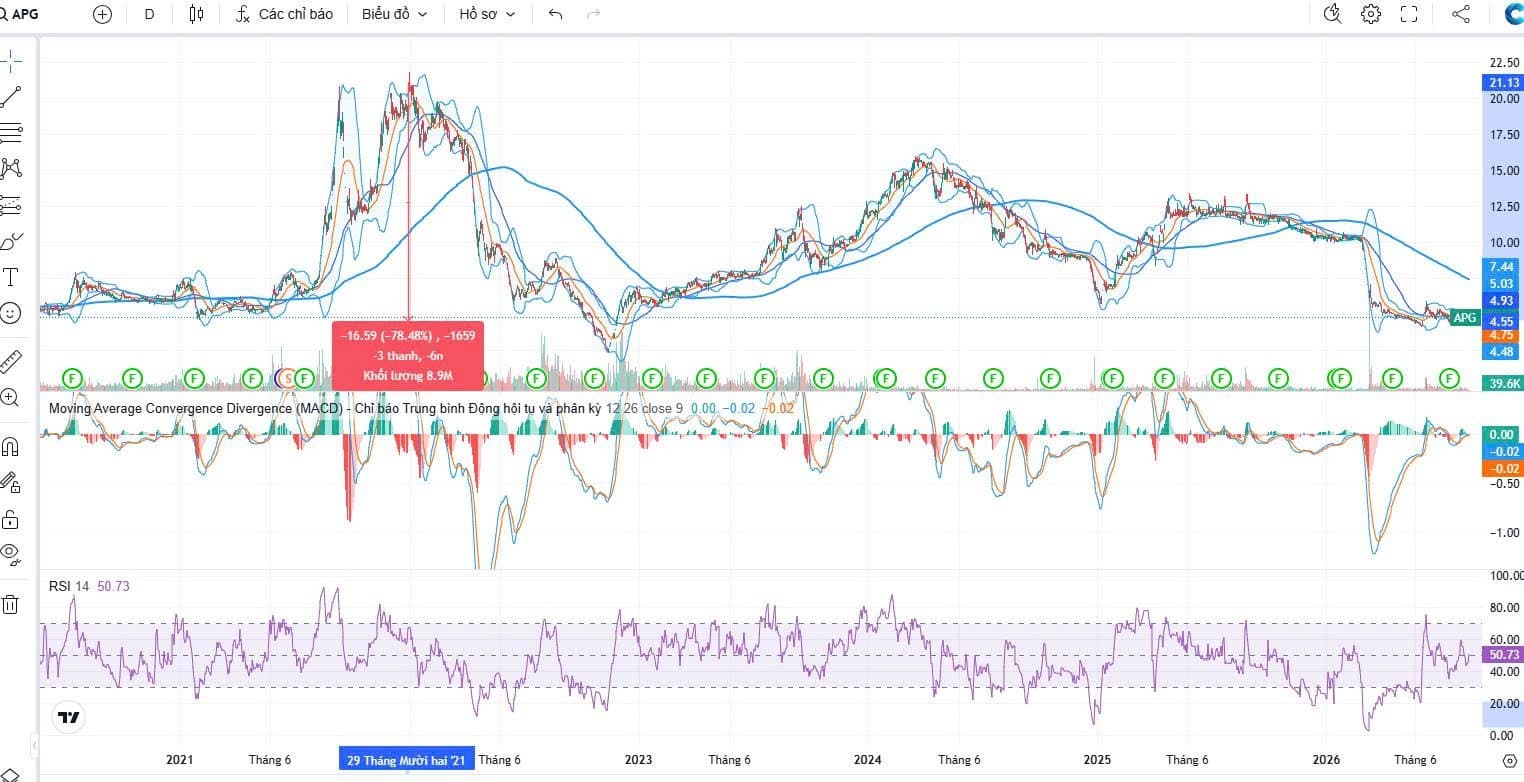Screen dimensions: 1524x782
Task: Activate the zoom in tool
Action: coord(10,397)
